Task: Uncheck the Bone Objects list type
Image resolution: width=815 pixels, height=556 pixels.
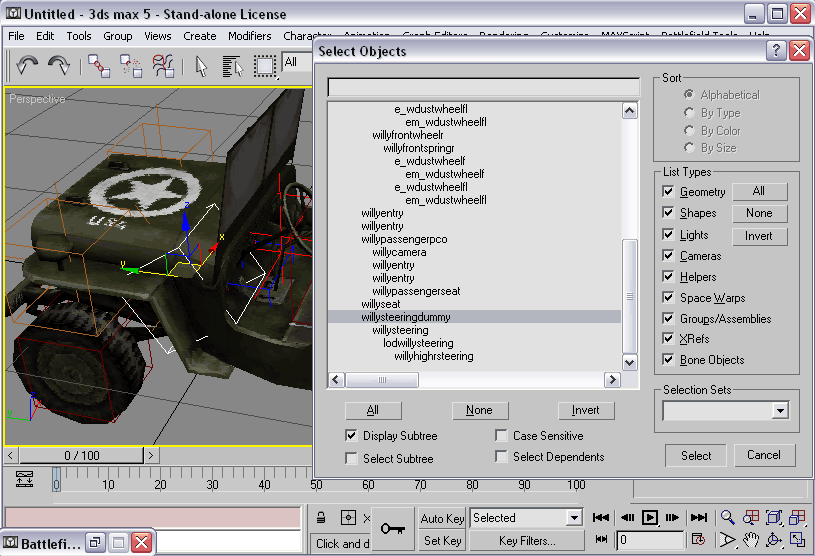Action: pyautogui.click(x=668, y=360)
